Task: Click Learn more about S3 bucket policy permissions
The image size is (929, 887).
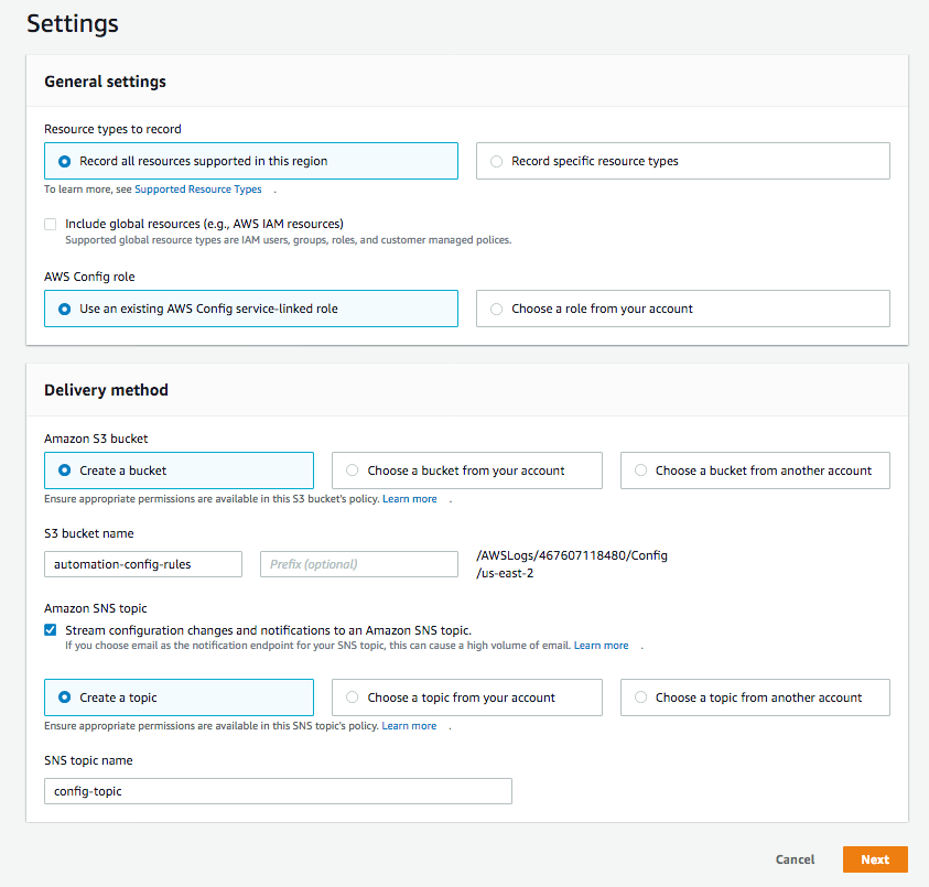Action: click(415, 499)
